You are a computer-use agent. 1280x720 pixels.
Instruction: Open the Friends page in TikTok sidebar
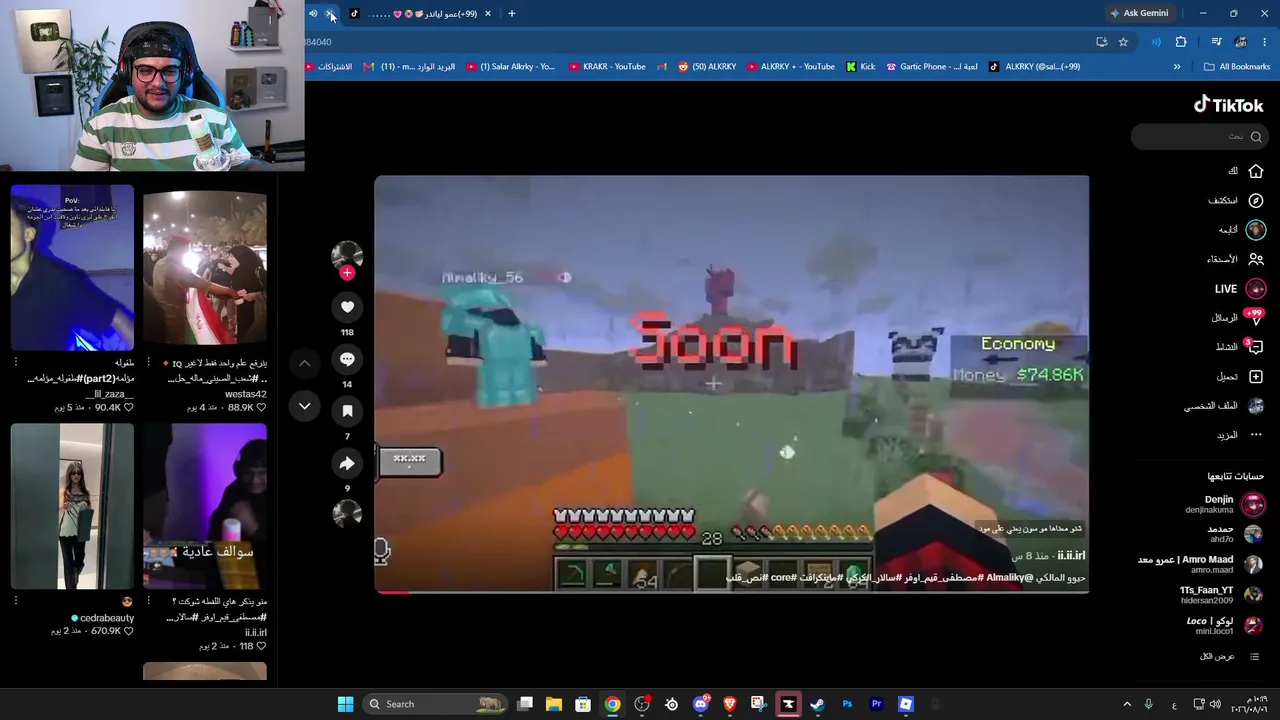(1256, 259)
